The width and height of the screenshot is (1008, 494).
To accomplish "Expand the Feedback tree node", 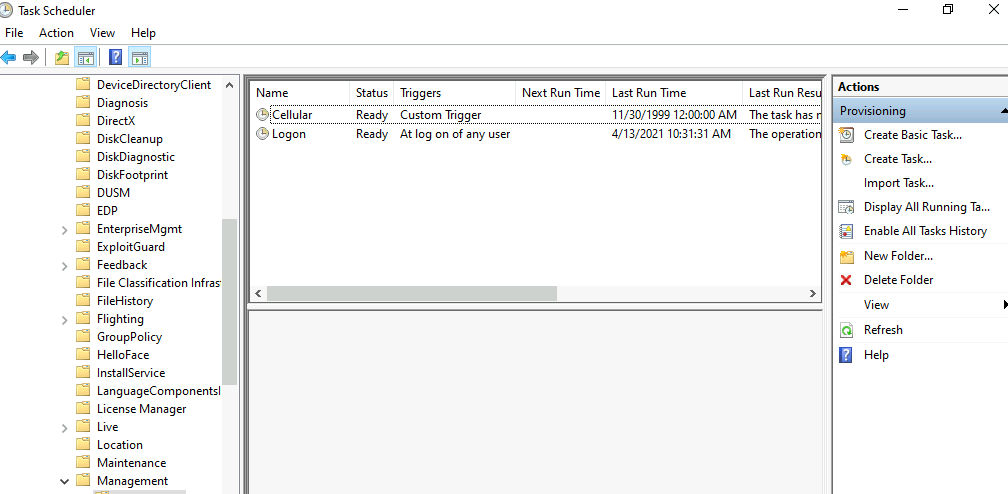I will [x=64, y=266].
